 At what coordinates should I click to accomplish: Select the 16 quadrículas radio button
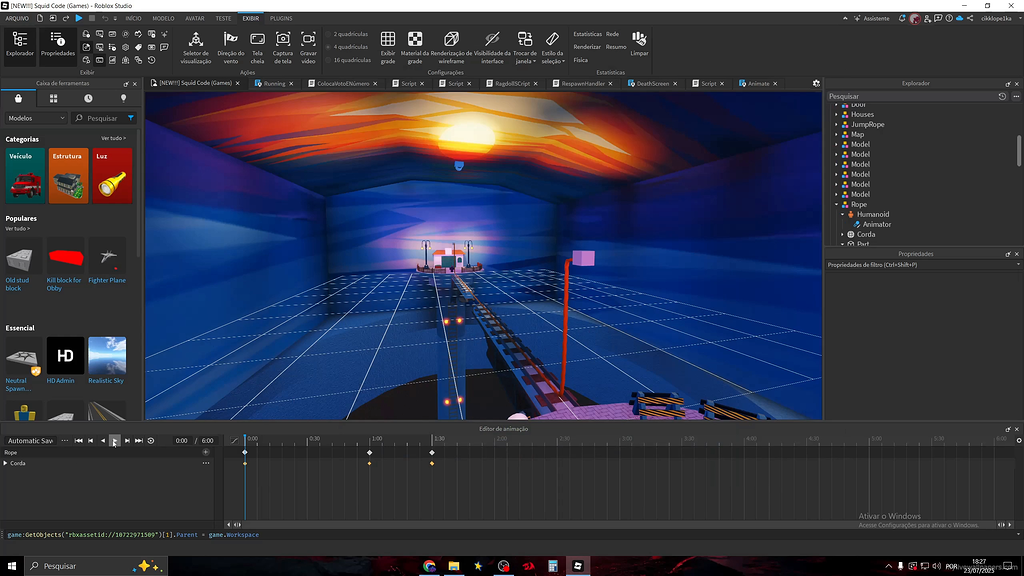point(329,59)
